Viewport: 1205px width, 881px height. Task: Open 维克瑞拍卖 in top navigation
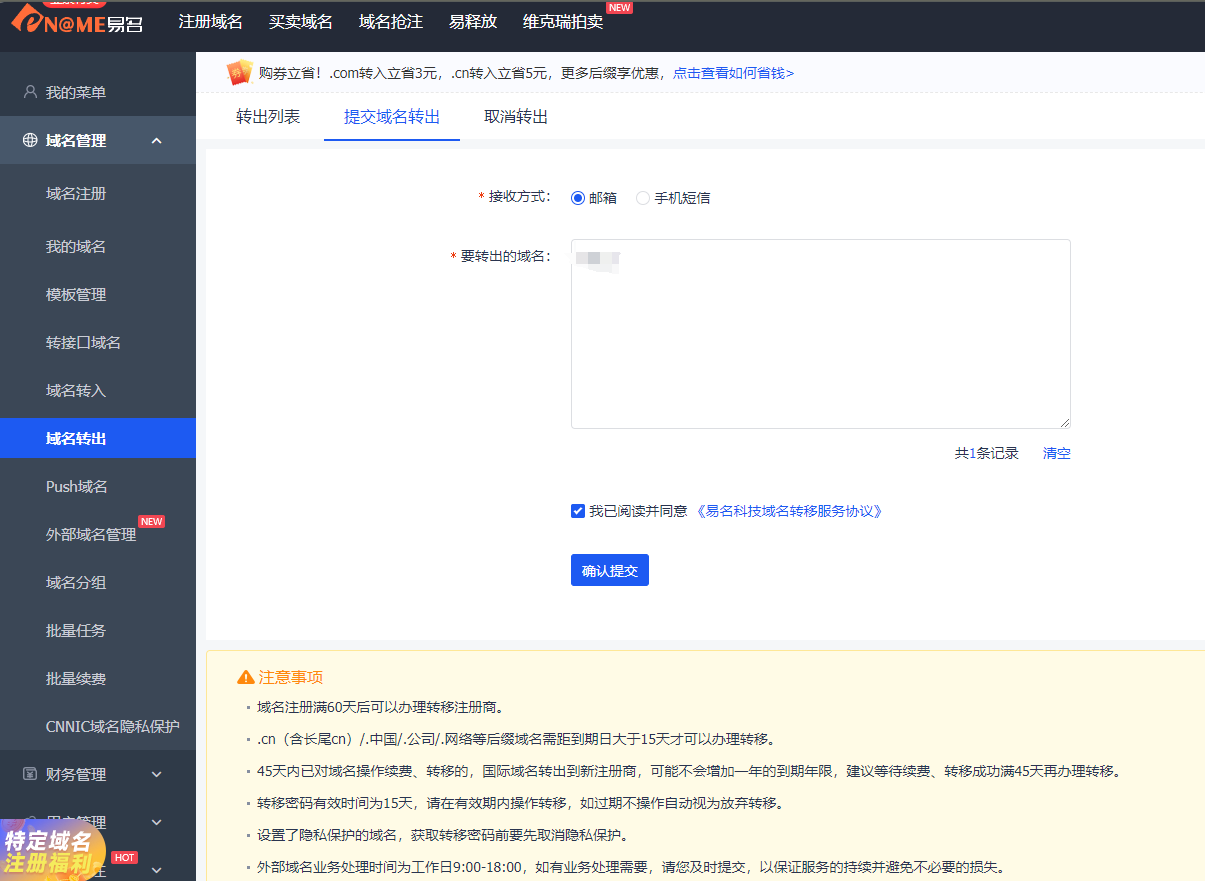tap(563, 22)
